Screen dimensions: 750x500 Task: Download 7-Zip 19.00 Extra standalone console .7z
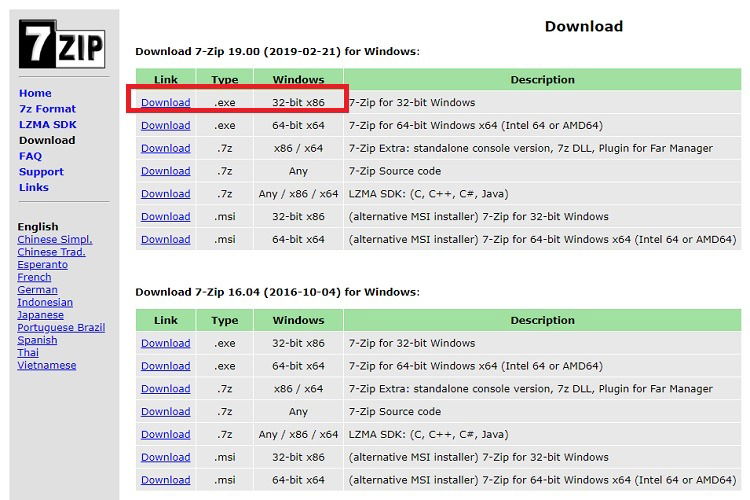tap(165, 148)
